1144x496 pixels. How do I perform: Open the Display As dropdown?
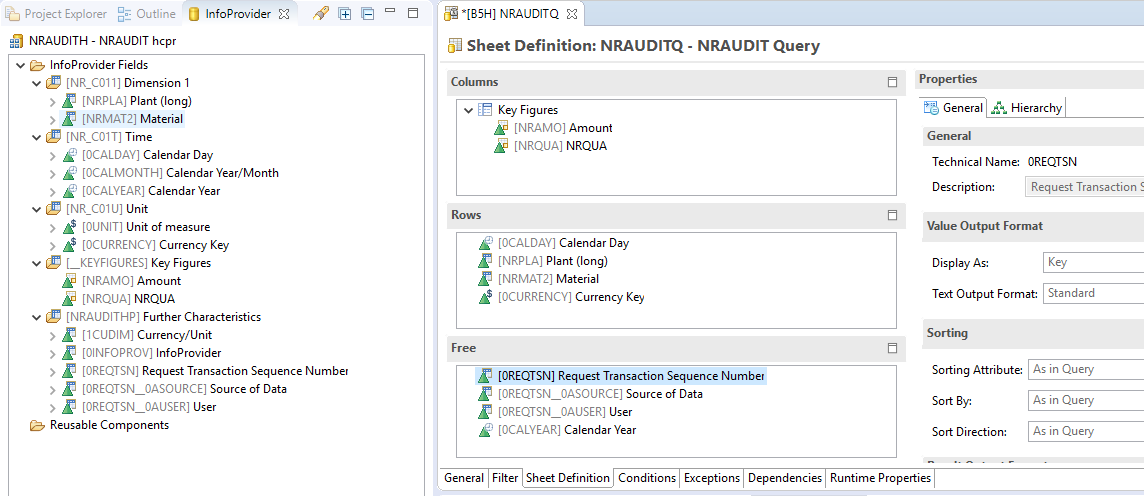(x=1093, y=263)
